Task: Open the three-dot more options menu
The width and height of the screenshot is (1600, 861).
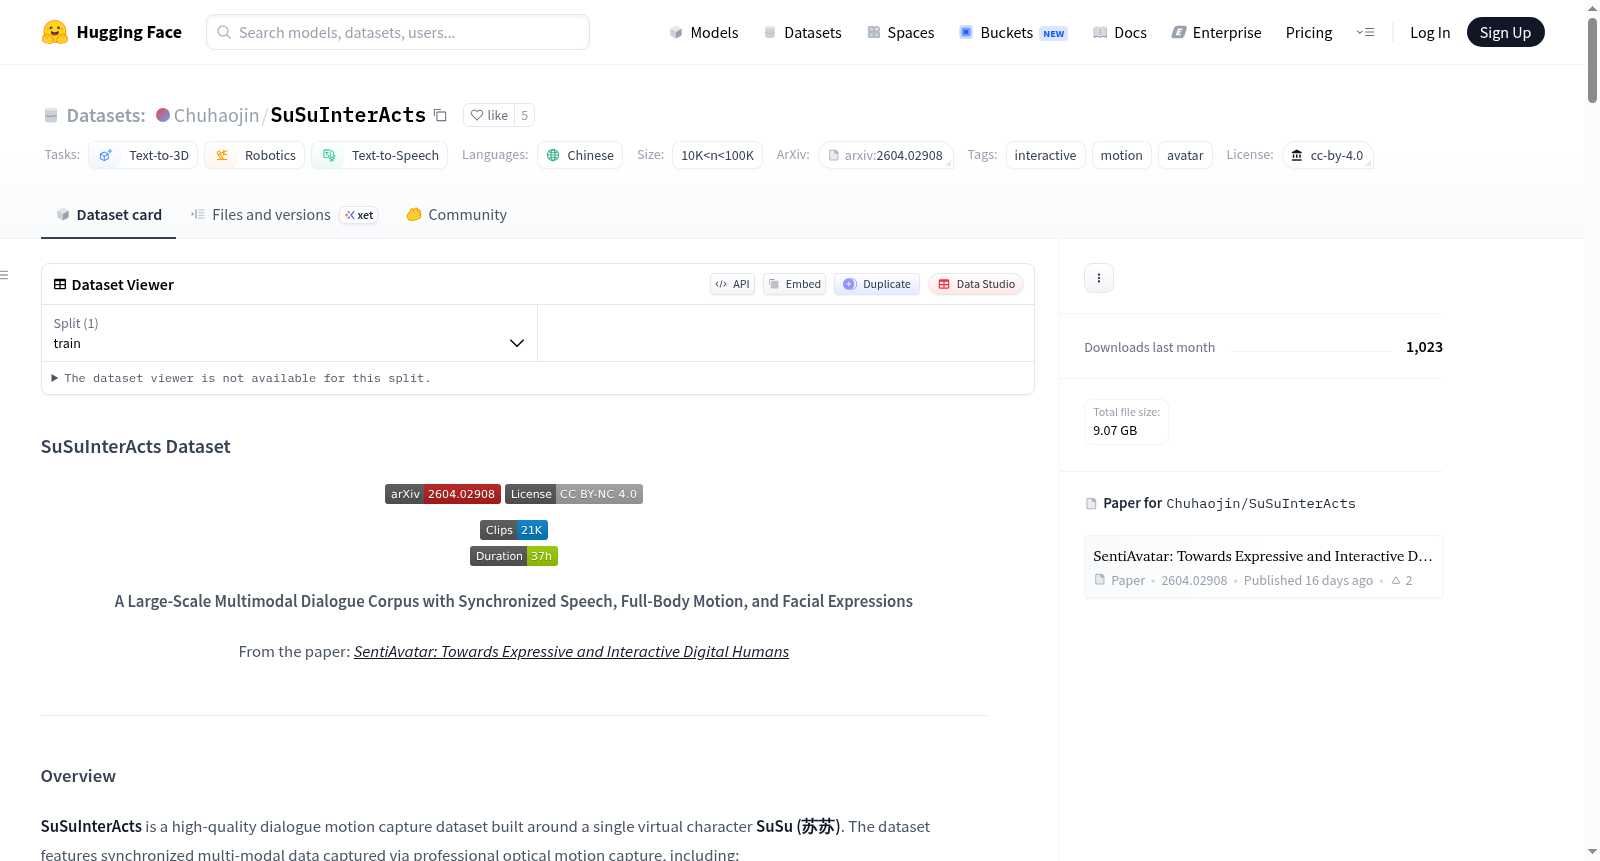Action: tap(1099, 278)
